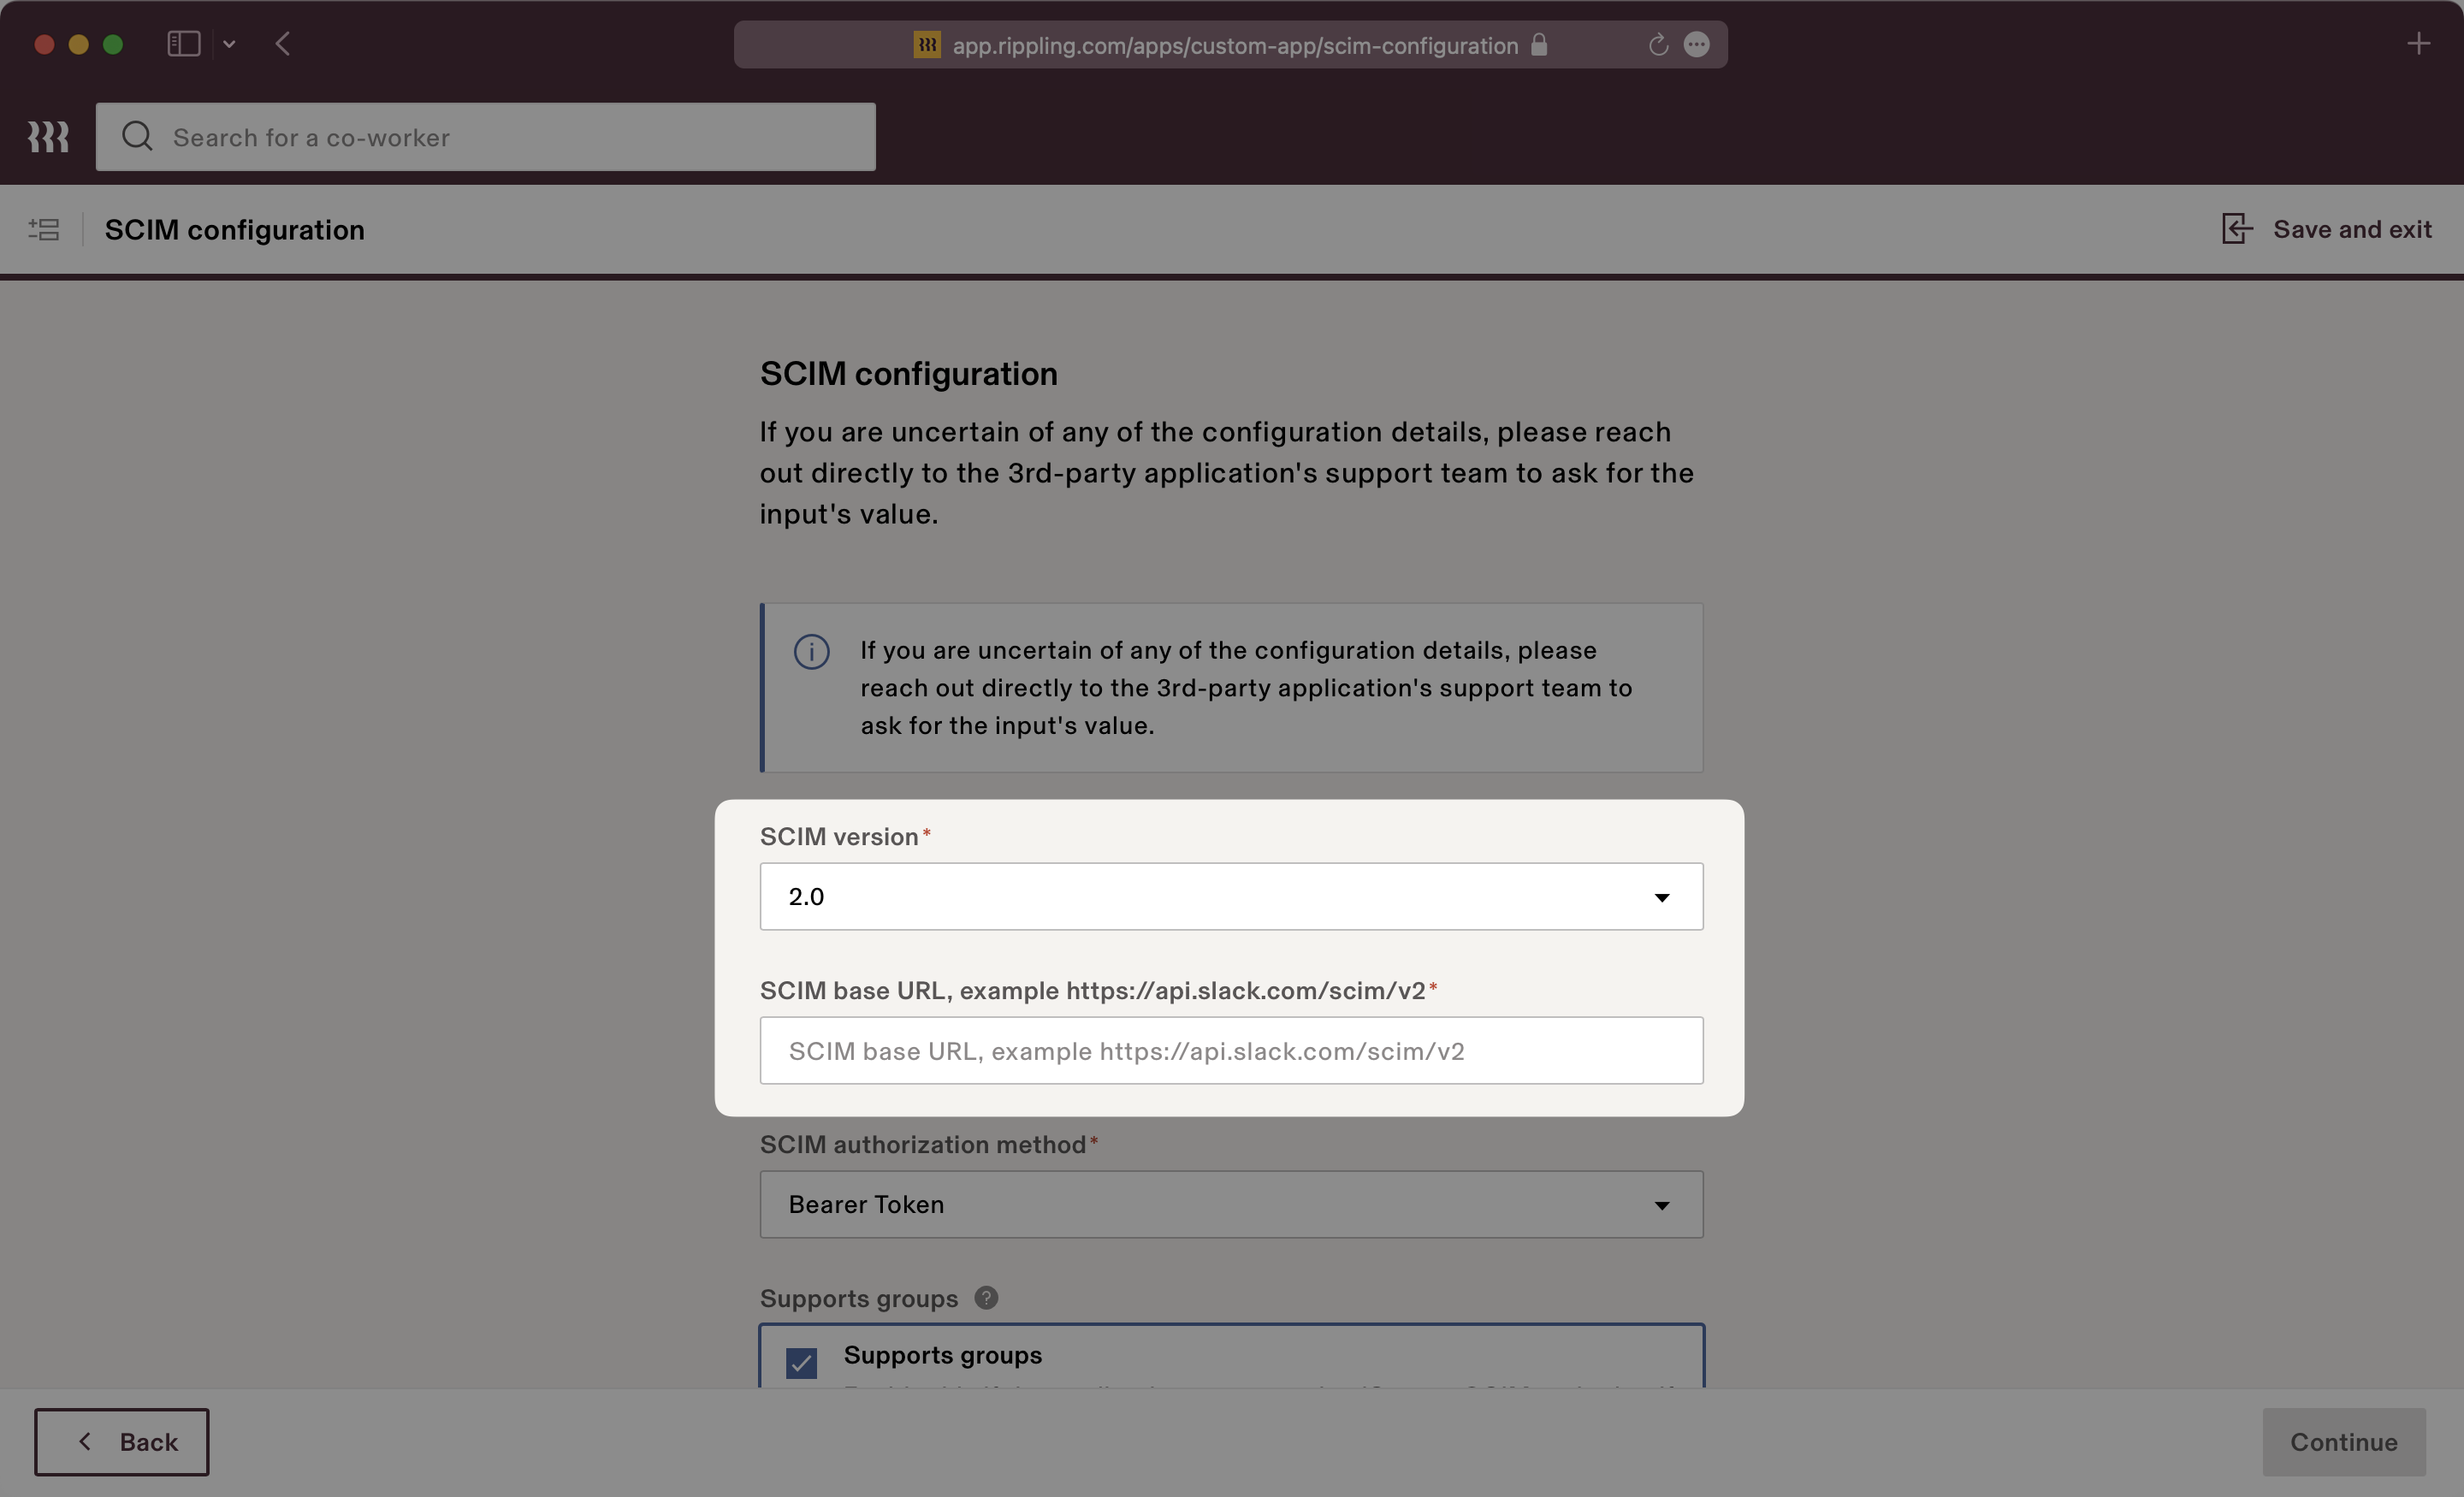The image size is (2464, 1497).
Task: Click the Continue button bottom-right
Action: point(2344,1441)
